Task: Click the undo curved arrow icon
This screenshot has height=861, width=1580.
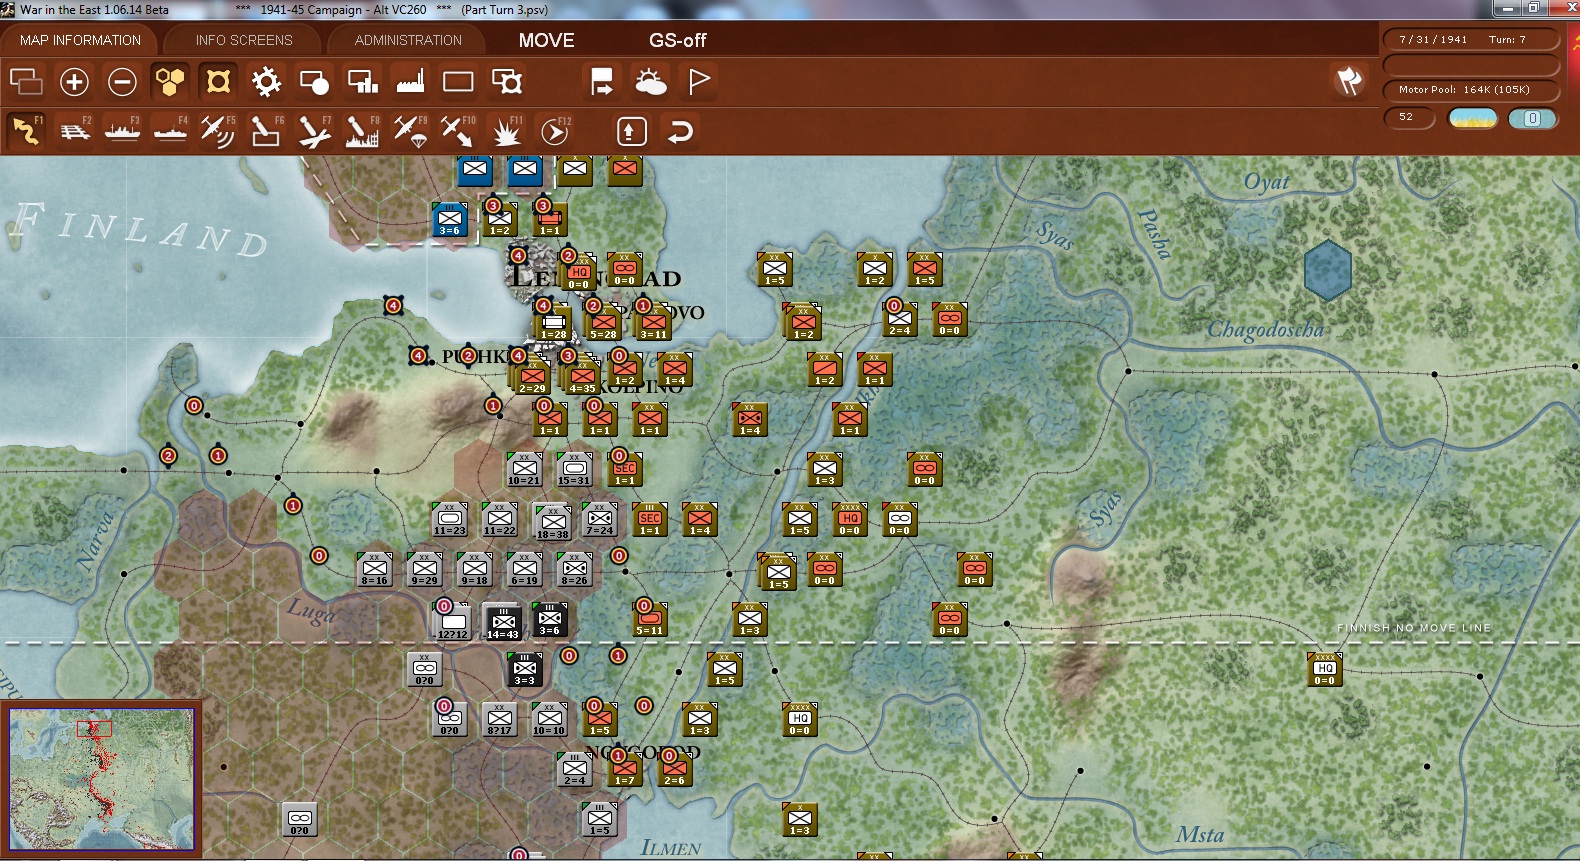Action: (x=680, y=131)
